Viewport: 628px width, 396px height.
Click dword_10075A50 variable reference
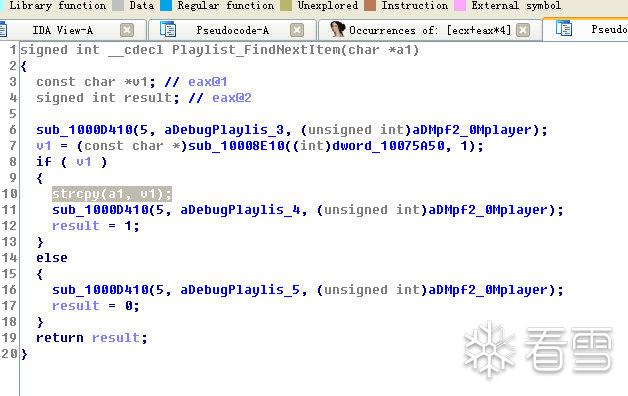(x=388, y=146)
